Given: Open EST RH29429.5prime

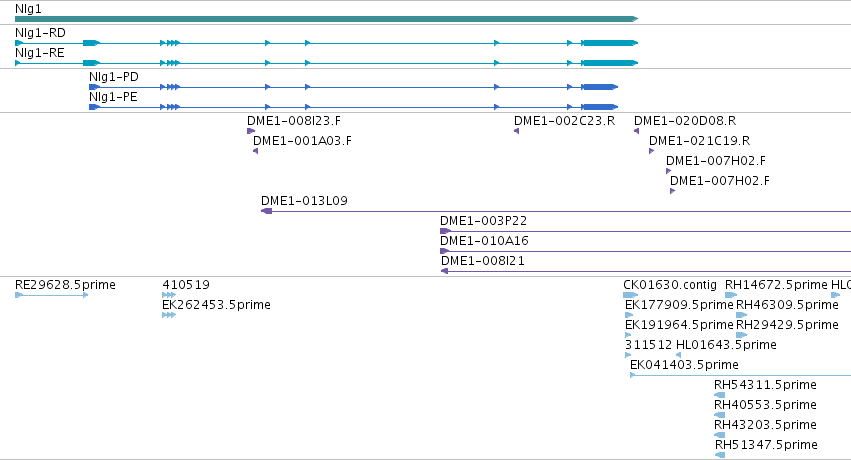Looking at the screenshot, I should point(788,324).
